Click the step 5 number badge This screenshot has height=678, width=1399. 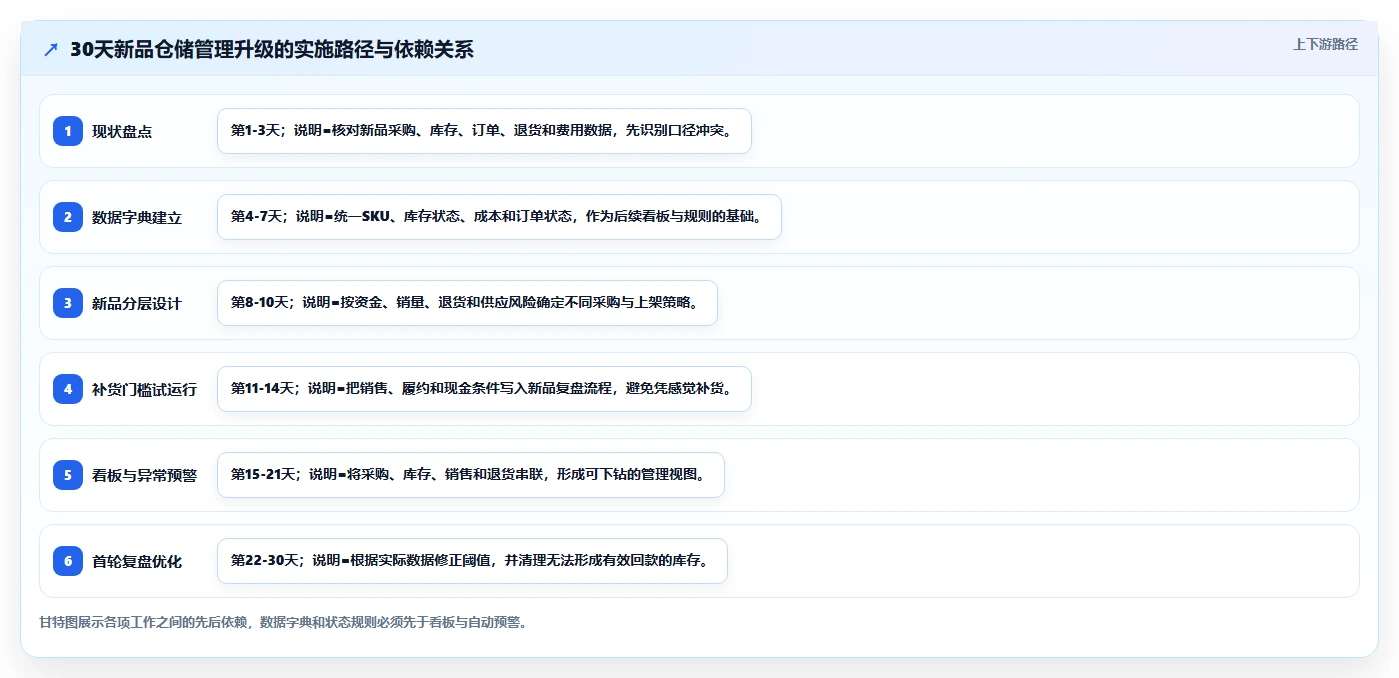coord(68,475)
